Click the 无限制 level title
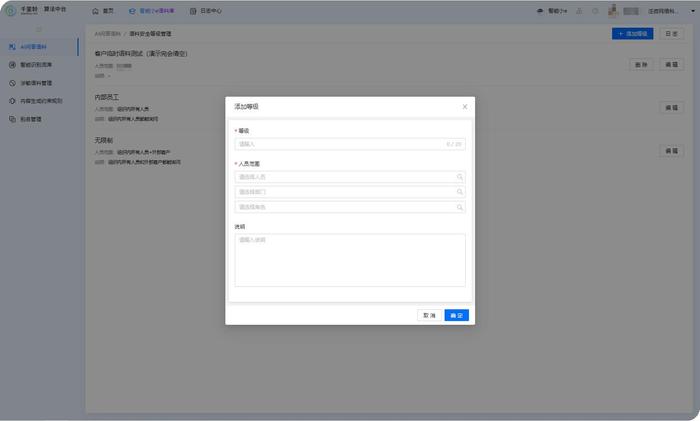This screenshot has height=421, width=700. [x=104, y=141]
